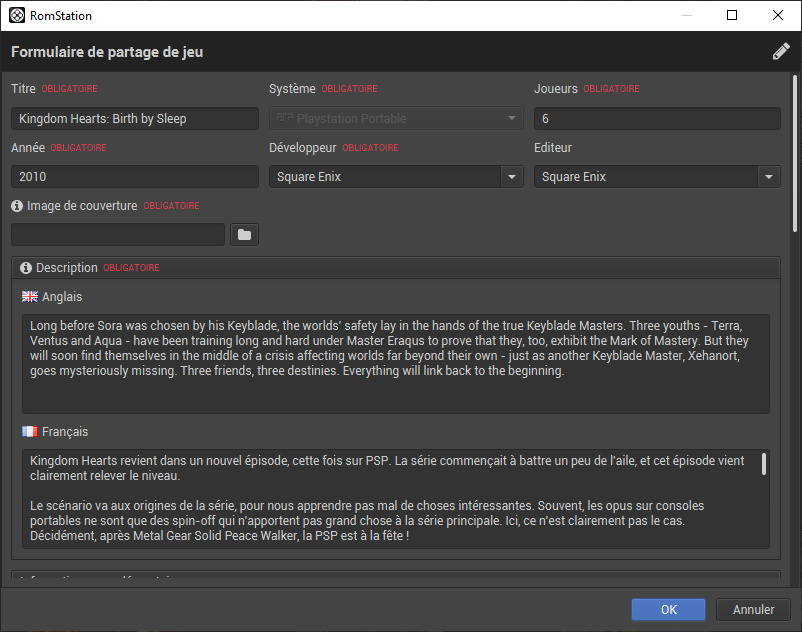This screenshot has height=632, width=802.
Task: Click inside the Anglais description text area
Action: tap(396, 364)
